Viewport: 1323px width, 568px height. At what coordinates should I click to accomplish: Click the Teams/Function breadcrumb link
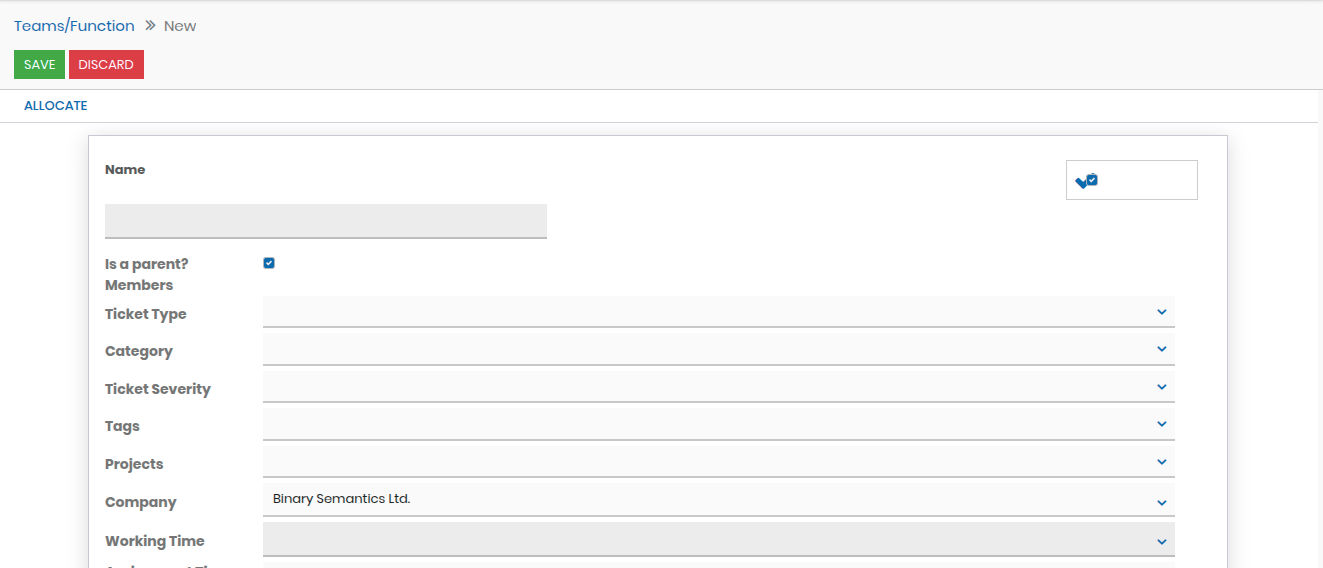coord(74,26)
